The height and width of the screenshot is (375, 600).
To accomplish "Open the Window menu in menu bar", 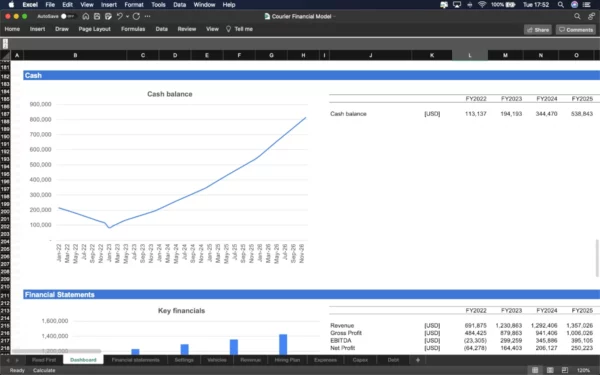I will 204,5.
